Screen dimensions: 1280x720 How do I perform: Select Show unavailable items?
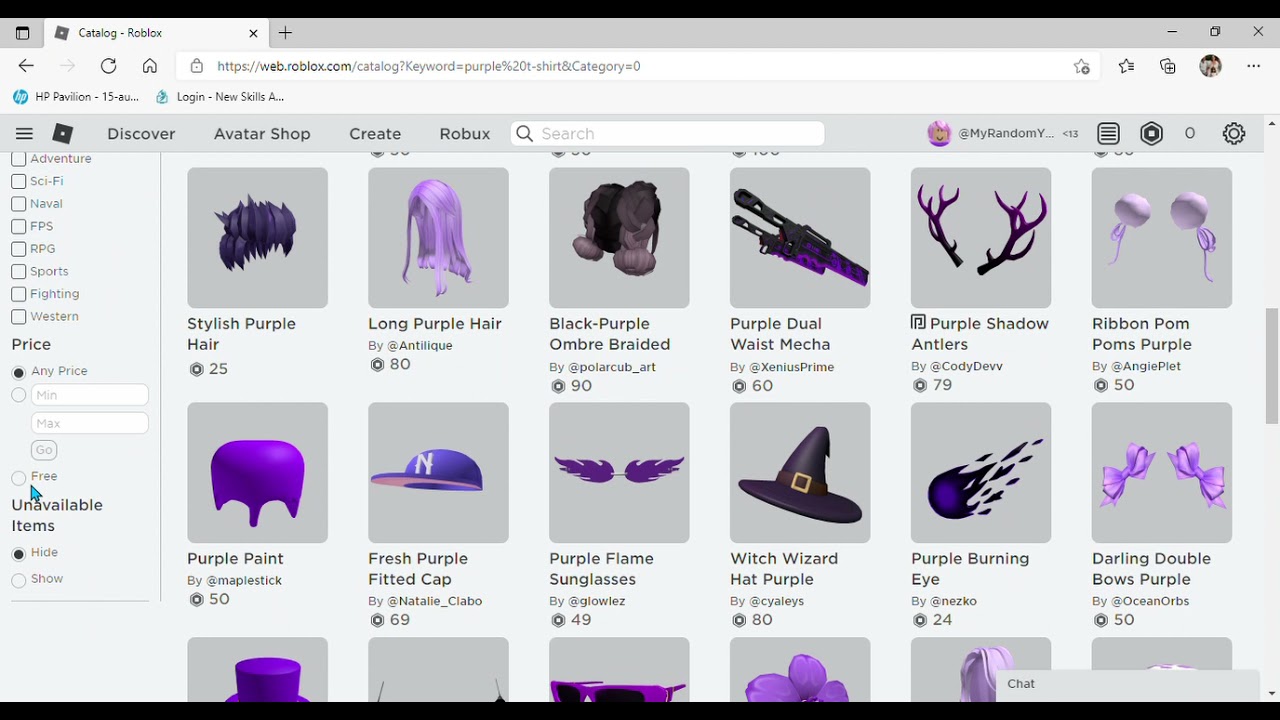pyautogui.click(x=18, y=580)
